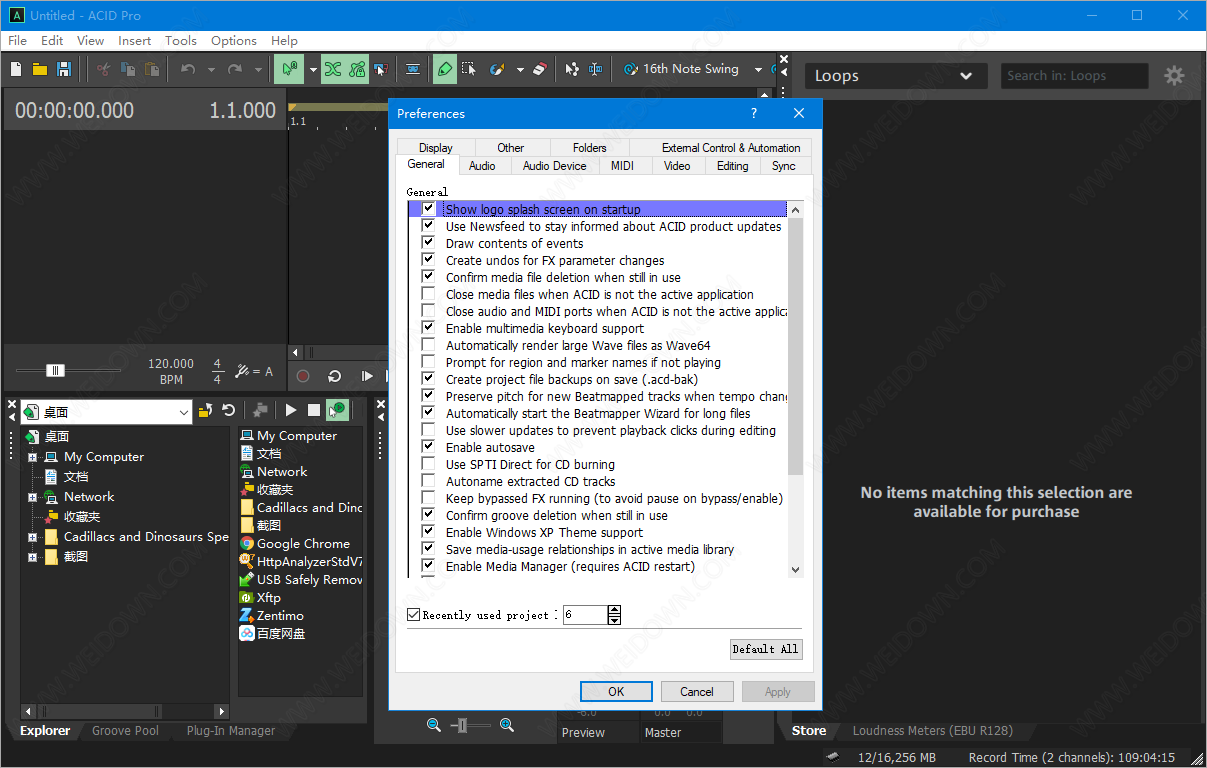Open the Undo history dropdown arrow
Image resolution: width=1207 pixels, height=768 pixels.
[x=211, y=69]
